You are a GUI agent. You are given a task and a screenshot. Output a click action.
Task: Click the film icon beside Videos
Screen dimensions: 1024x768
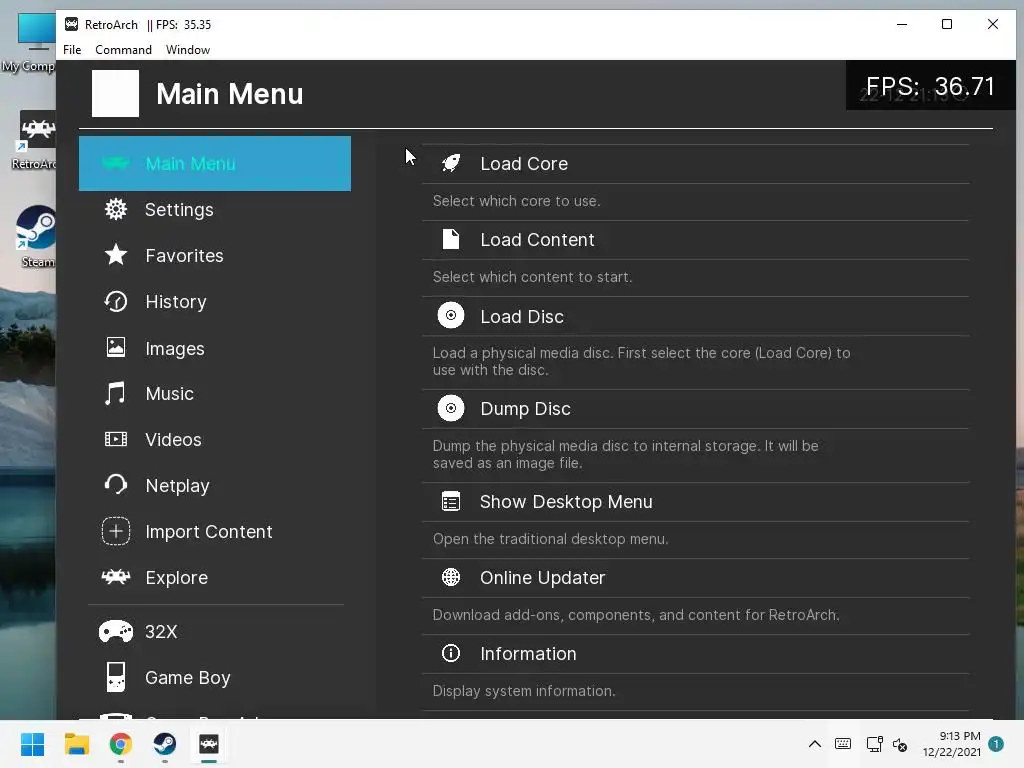pyautogui.click(x=116, y=440)
